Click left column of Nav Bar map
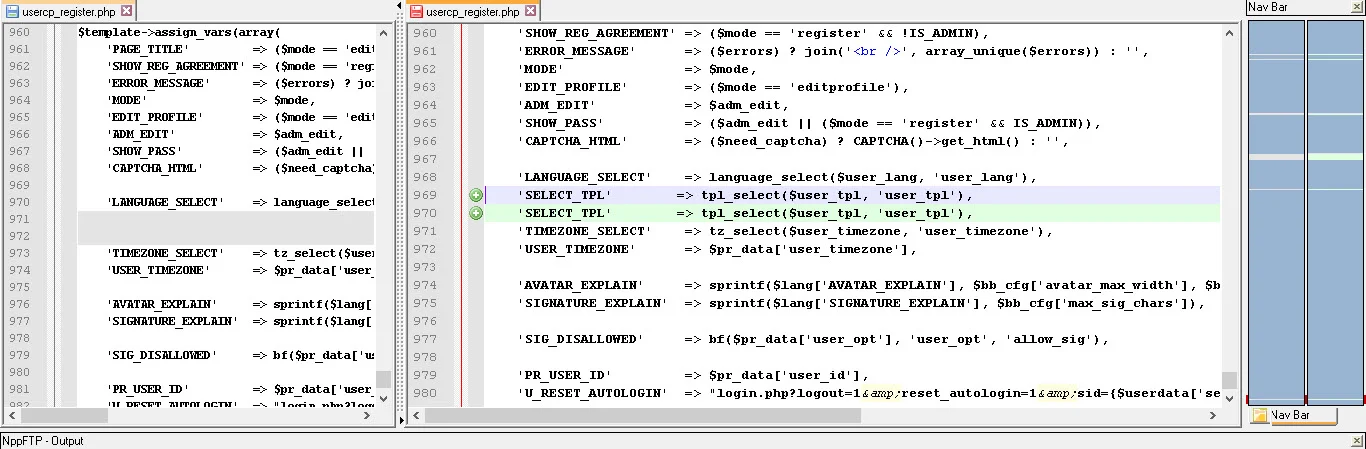Screen dimensions: 1366x449 point(1276,210)
